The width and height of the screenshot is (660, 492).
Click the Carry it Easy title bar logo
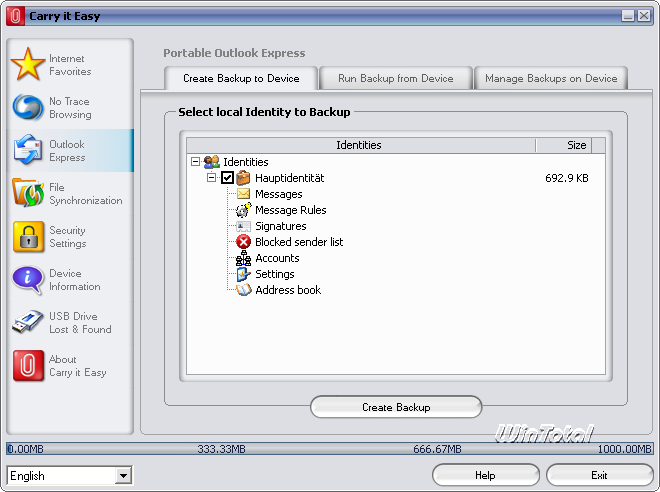[x=15, y=16]
